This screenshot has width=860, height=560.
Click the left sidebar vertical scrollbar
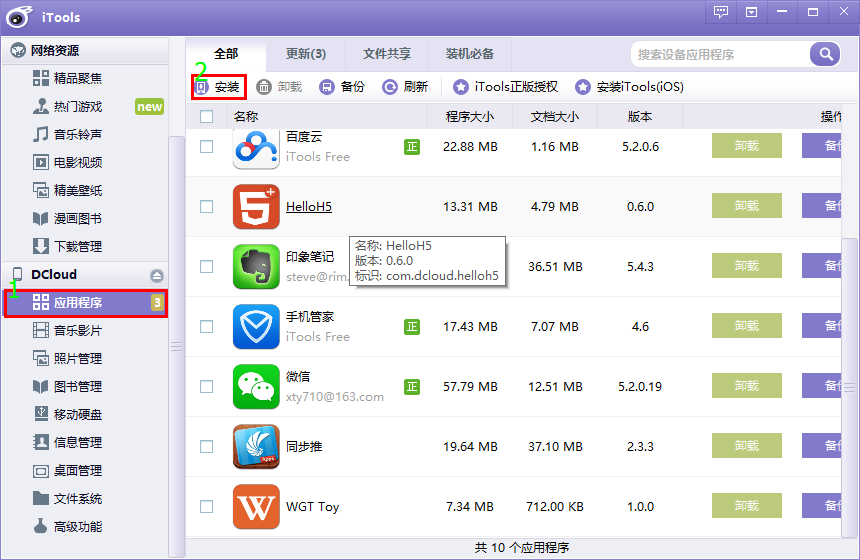176,346
